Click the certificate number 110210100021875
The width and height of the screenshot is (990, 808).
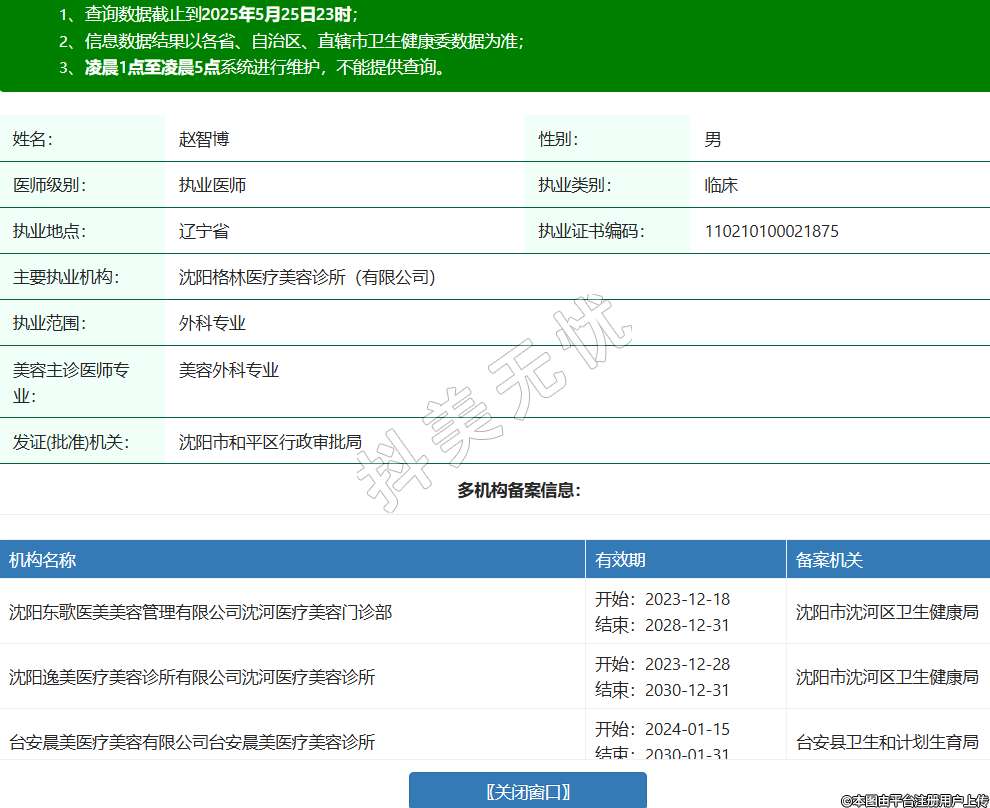(x=771, y=231)
